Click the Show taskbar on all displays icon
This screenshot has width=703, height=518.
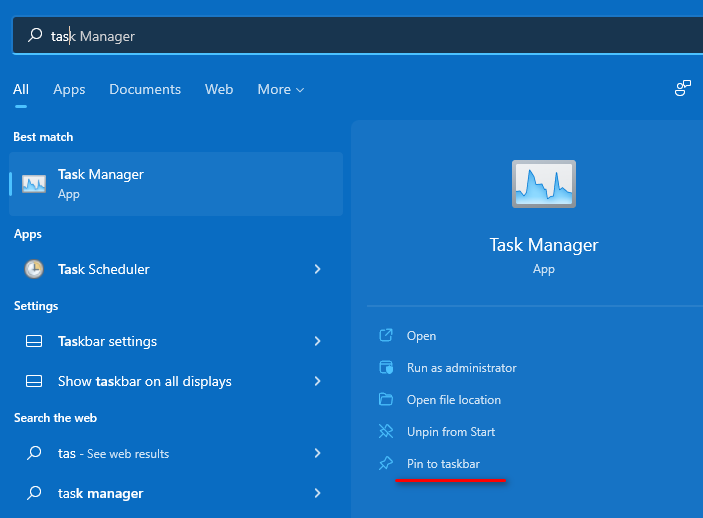point(34,381)
